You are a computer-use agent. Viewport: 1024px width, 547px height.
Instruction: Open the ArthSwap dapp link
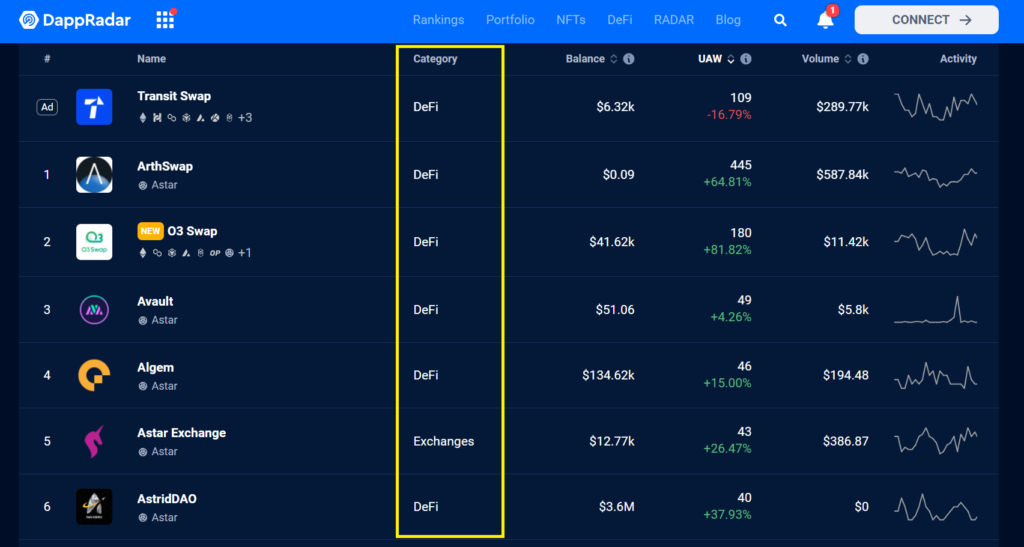coord(165,166)
